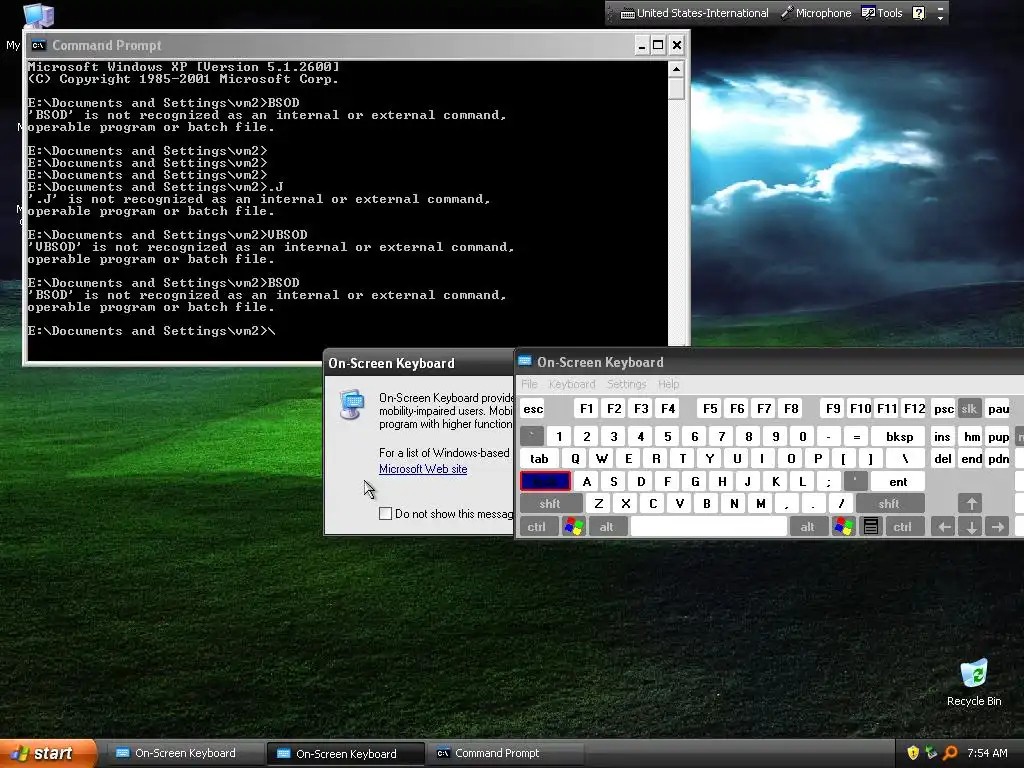Click the backtick key left of 1

(532, 436)
